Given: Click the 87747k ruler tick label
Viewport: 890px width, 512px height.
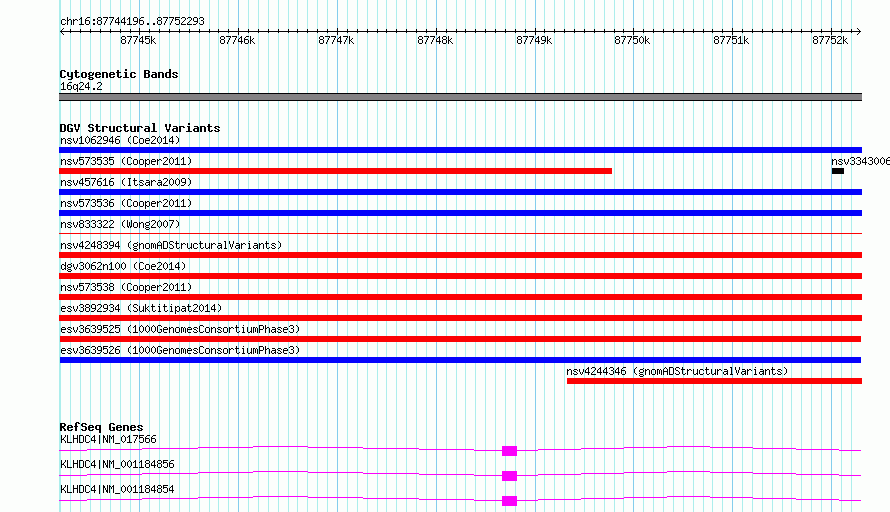Looking at the screenshot, I should pyautogui.click(x=336, y=40).
